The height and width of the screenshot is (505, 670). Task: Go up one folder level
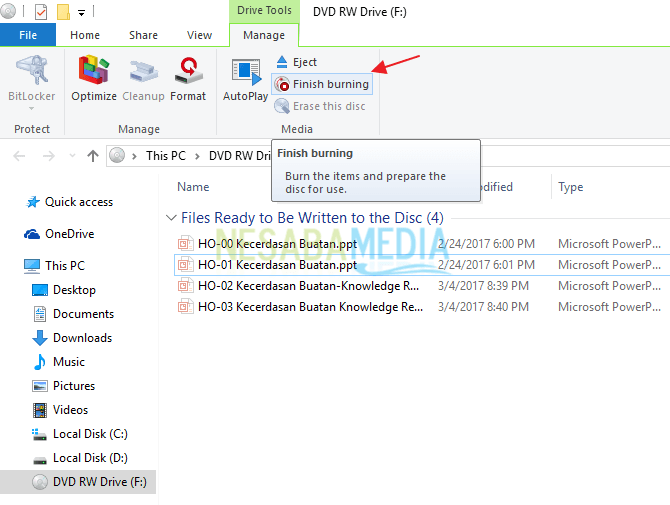[93, 156]
